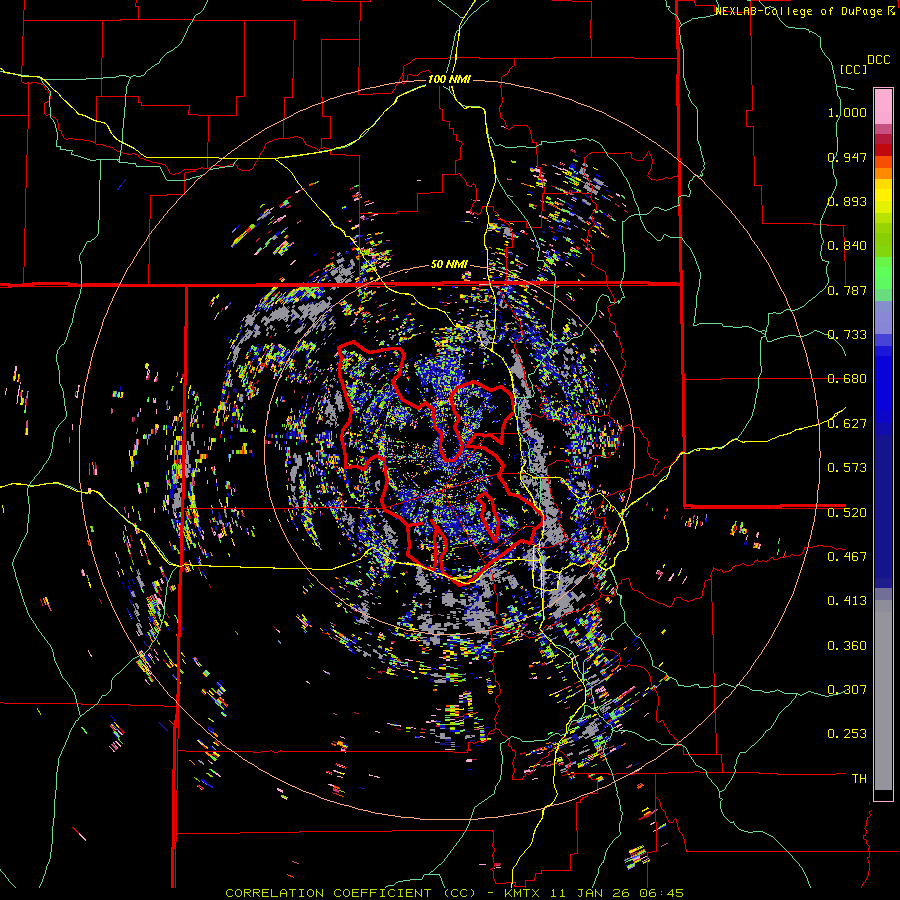Select the 0.733 scale value

point(847,335)
